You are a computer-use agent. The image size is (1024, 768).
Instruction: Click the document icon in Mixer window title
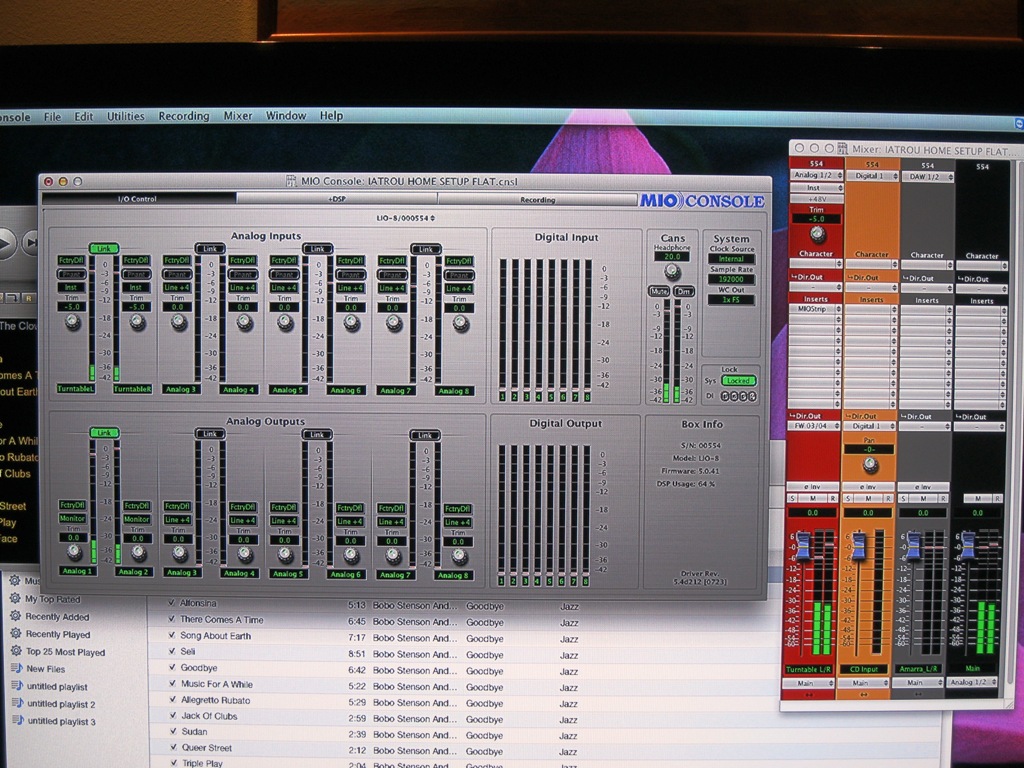coord(842,149)
